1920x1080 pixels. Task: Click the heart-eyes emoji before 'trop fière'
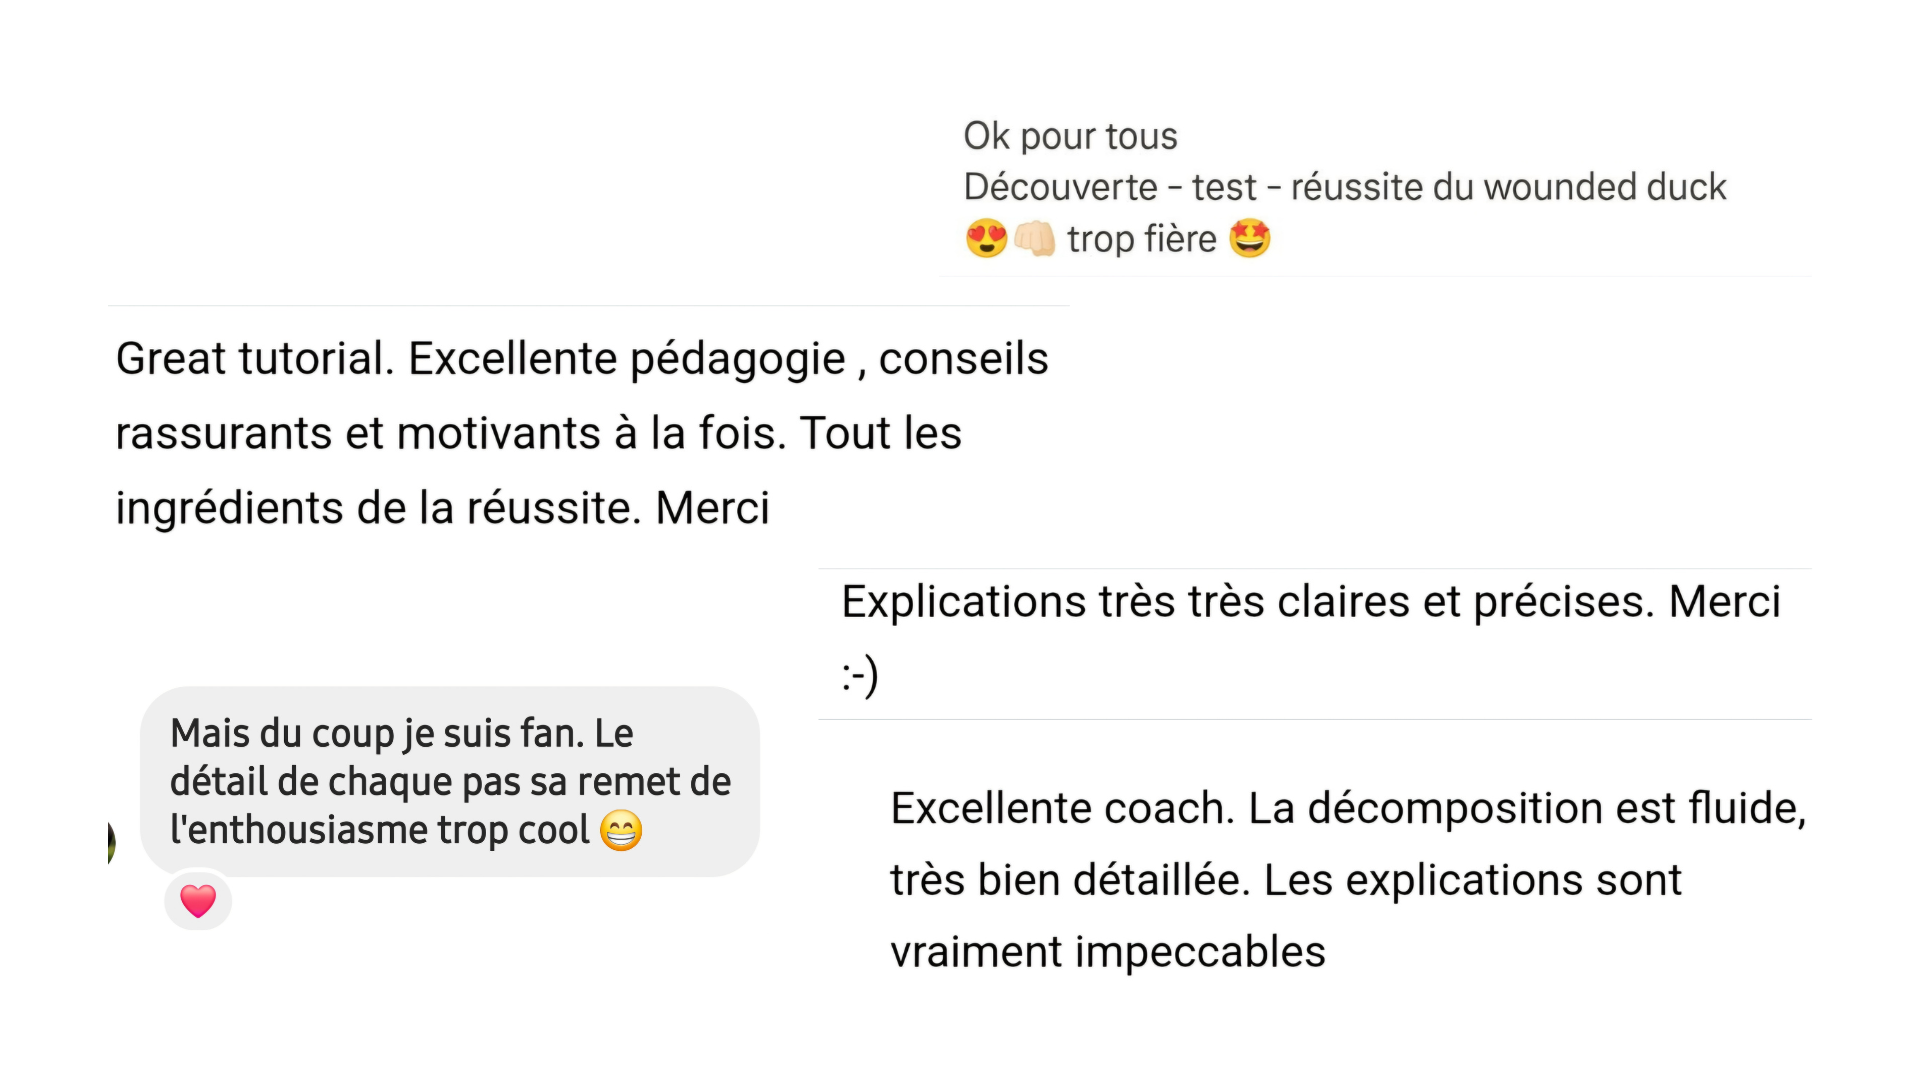coord(986,239)
